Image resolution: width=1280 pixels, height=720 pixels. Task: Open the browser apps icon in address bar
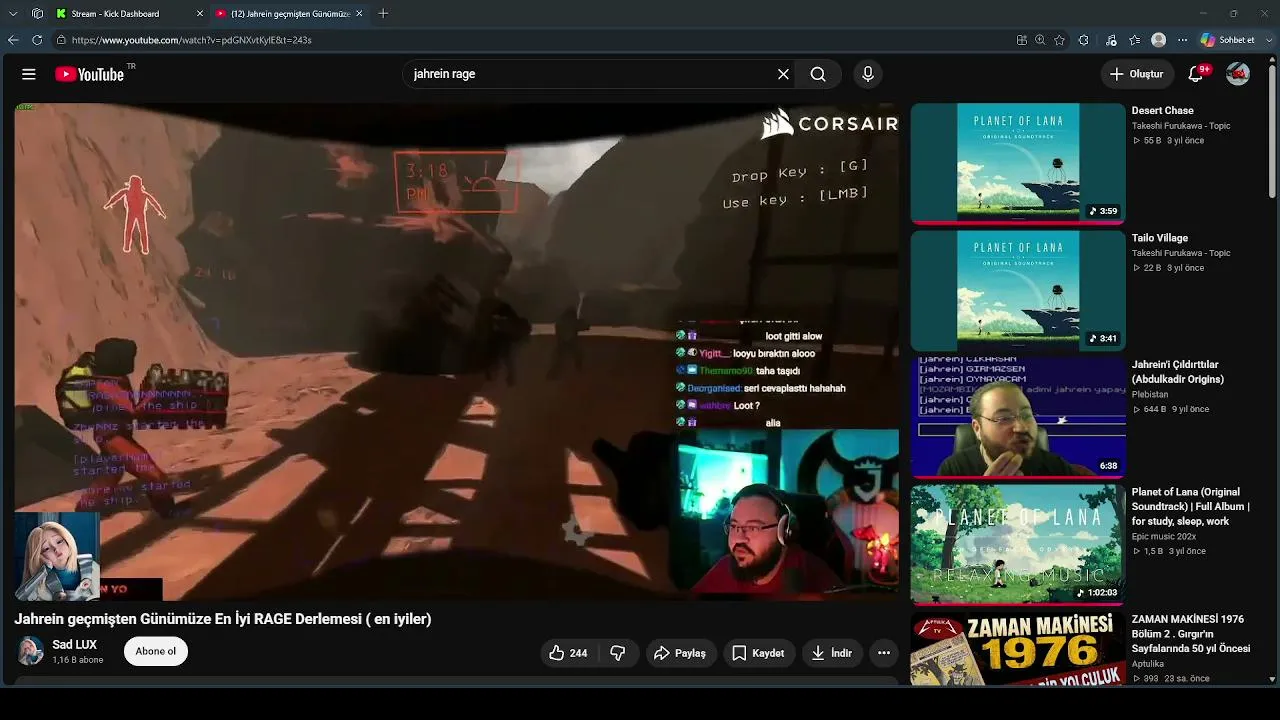[1021, 40]
